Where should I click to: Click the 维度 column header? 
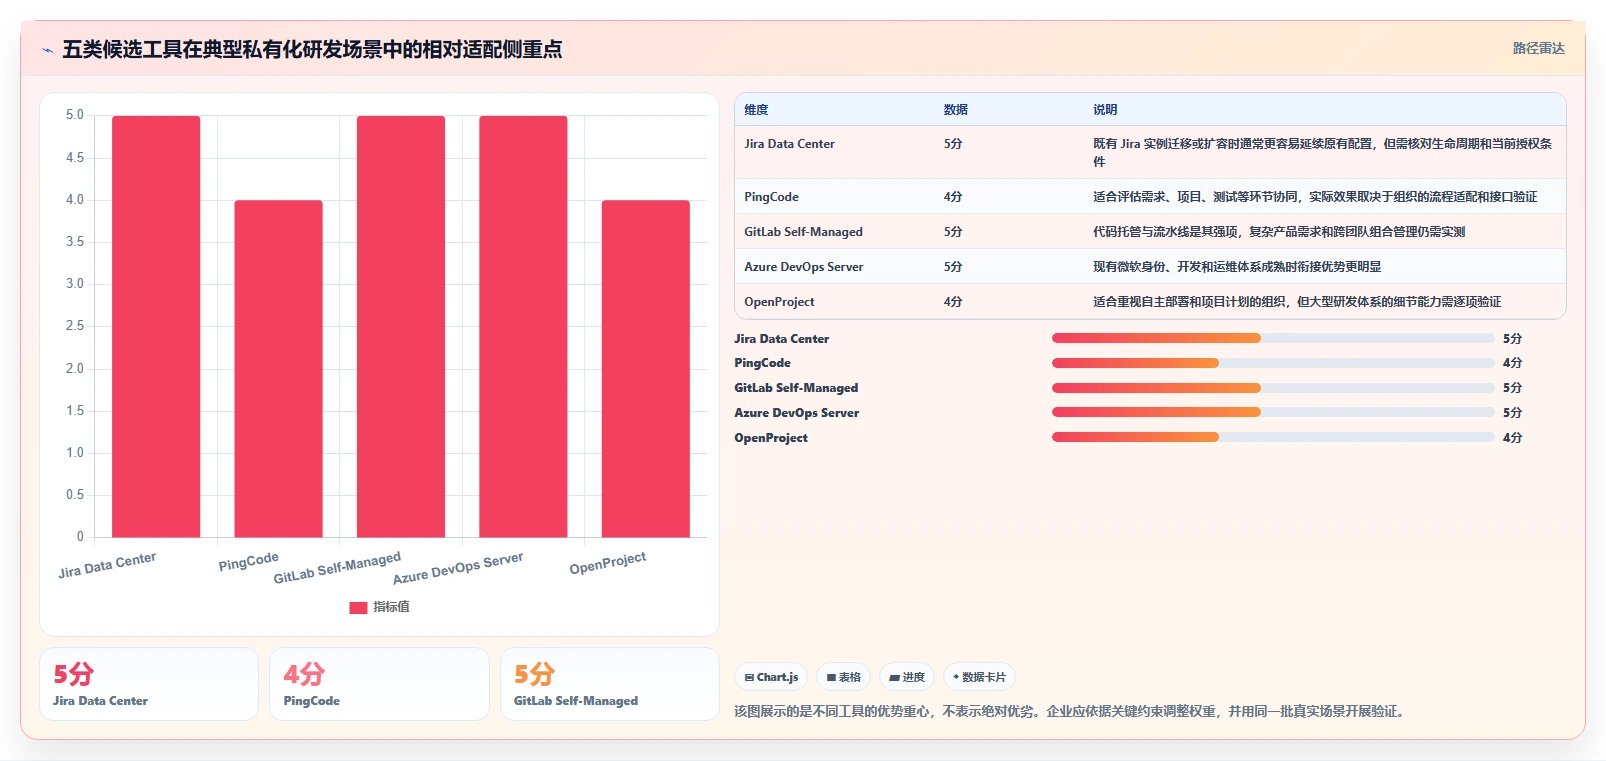[756, 110]
